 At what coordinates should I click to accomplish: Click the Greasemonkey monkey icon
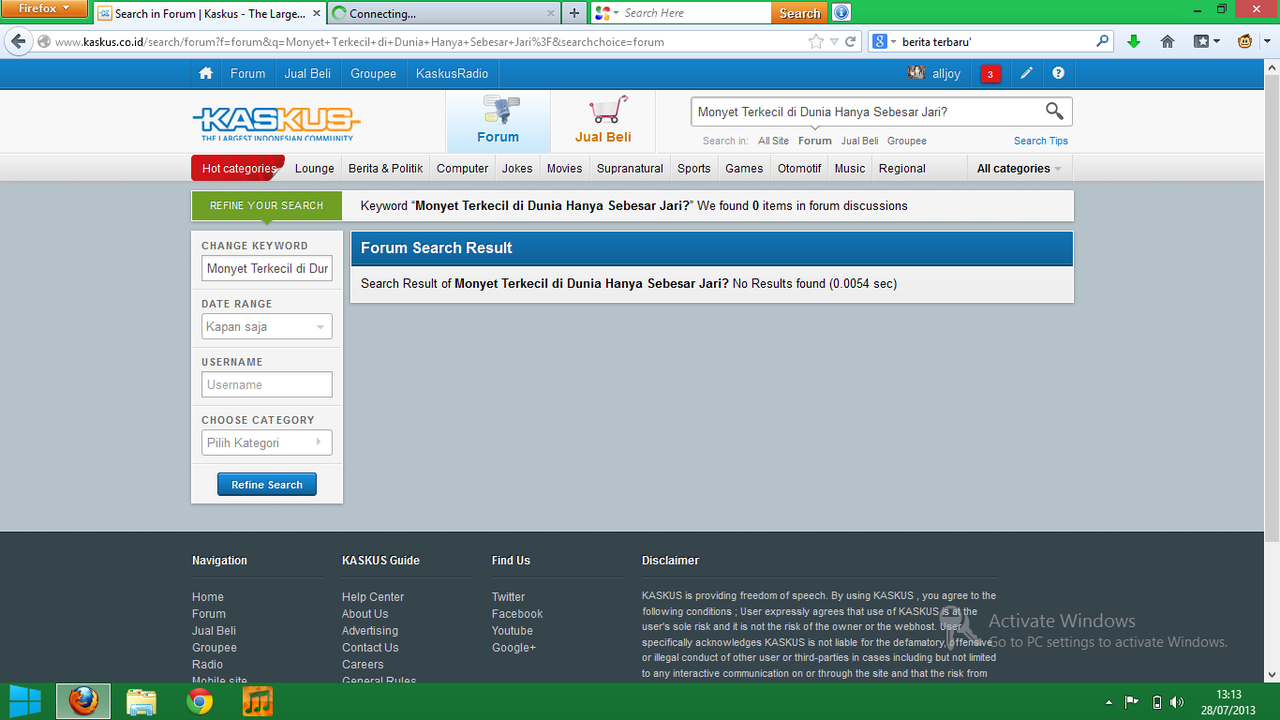tap(1245, 42)
